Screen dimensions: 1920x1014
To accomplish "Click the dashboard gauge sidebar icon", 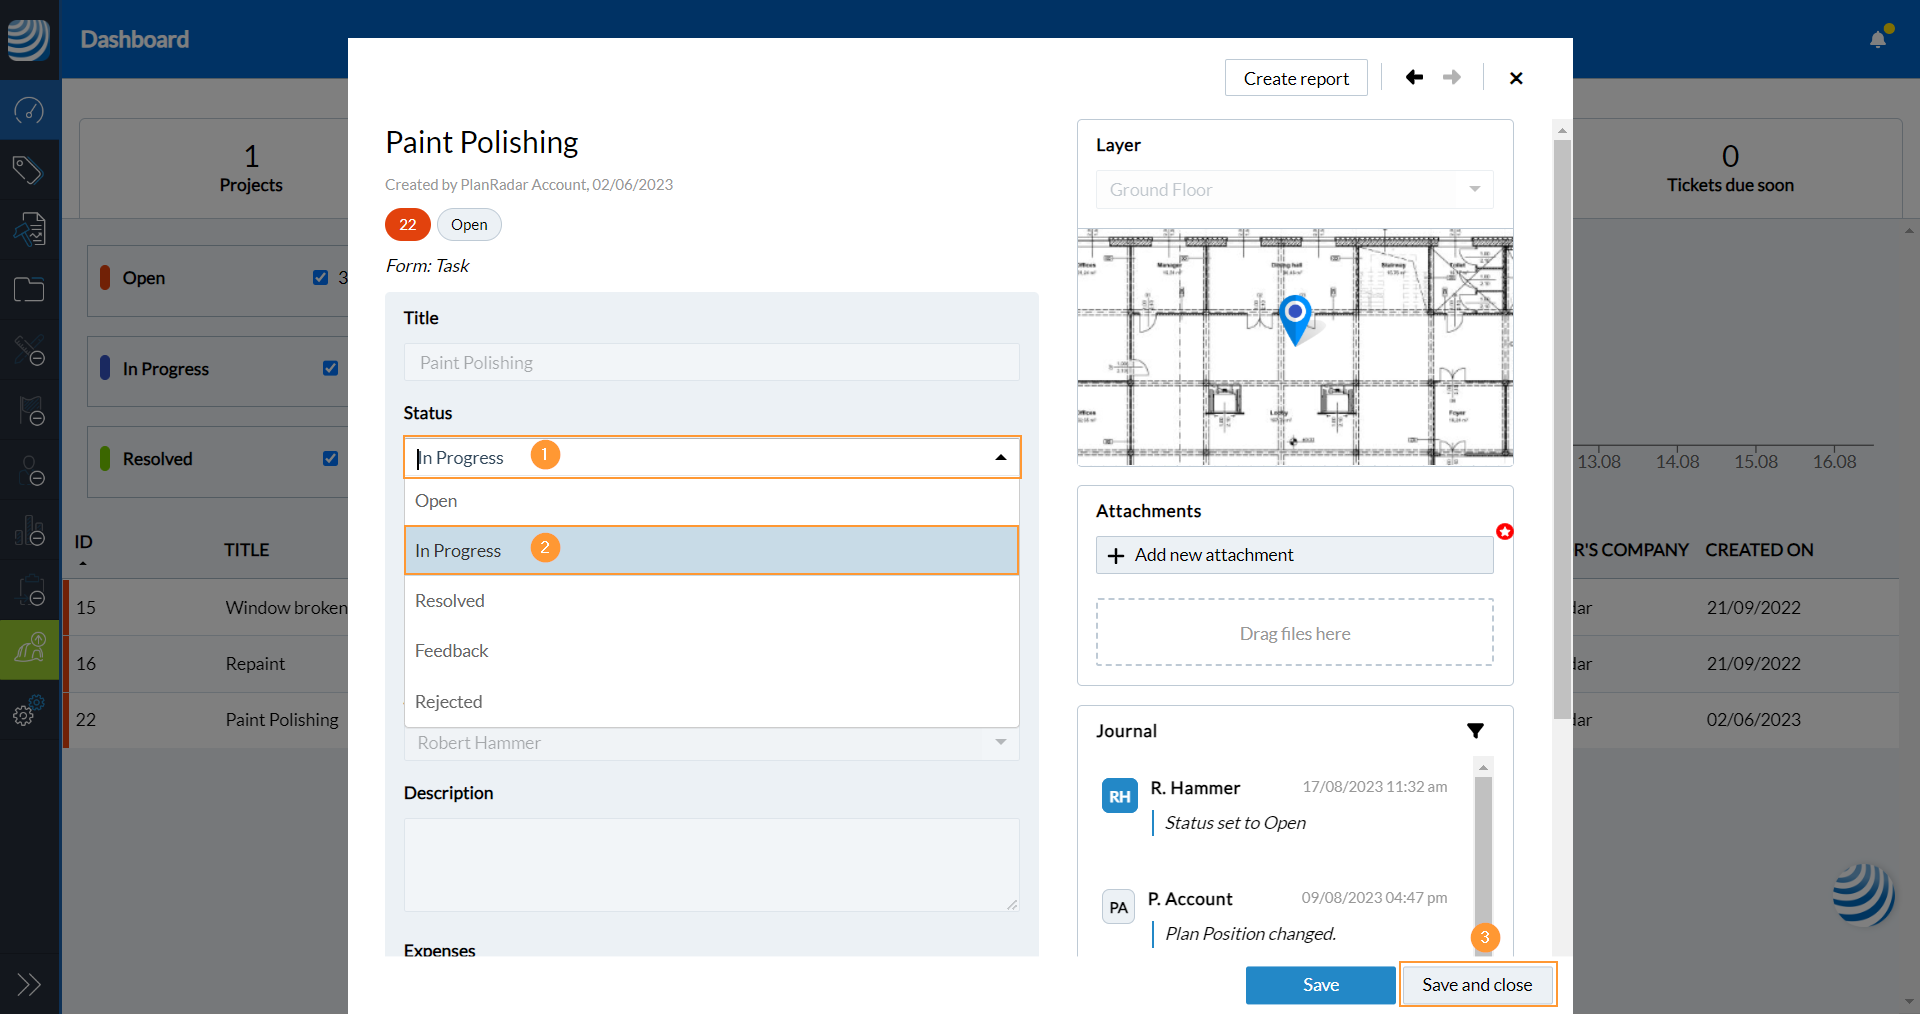I will 29,110.
